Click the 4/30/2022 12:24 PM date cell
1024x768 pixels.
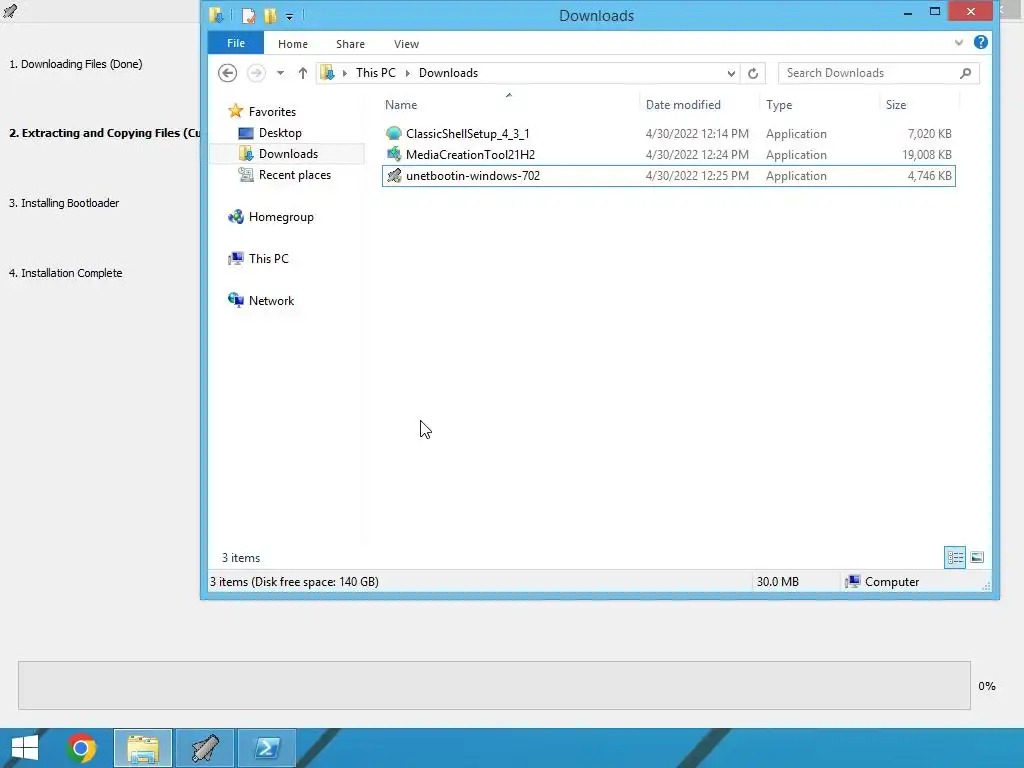click(x=697, y=155)
